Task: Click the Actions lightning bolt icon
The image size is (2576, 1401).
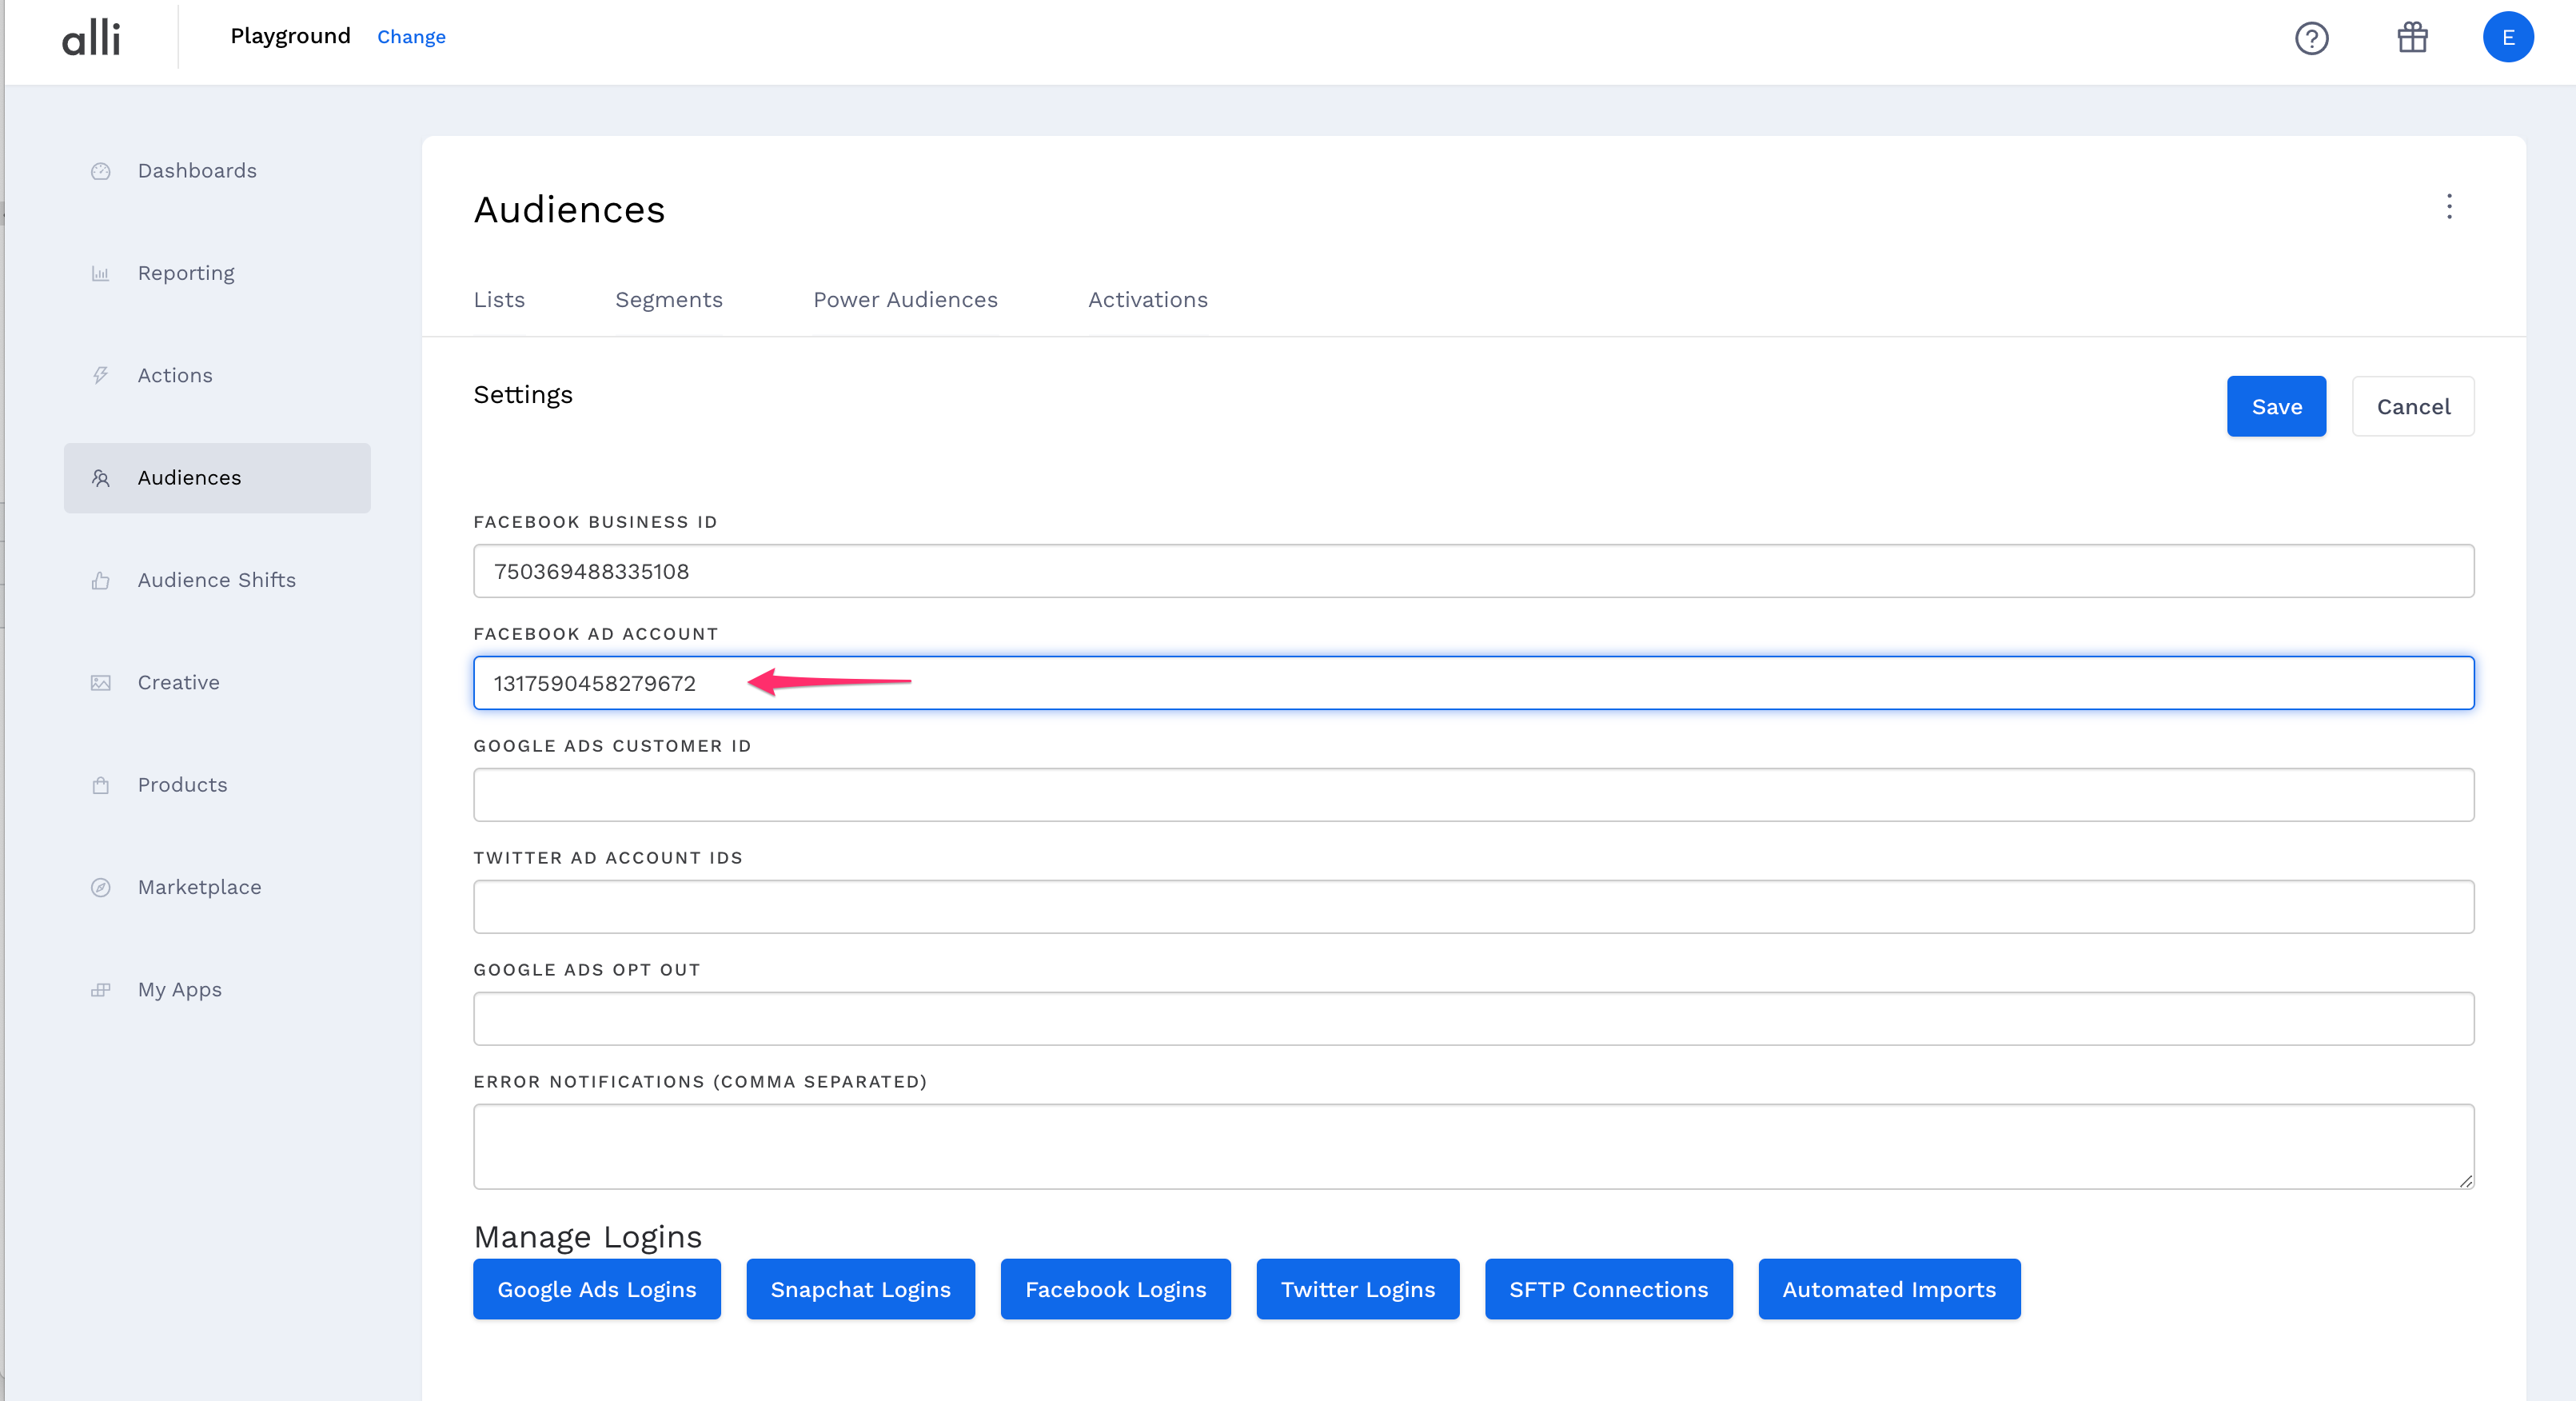Action: point(101,375)
